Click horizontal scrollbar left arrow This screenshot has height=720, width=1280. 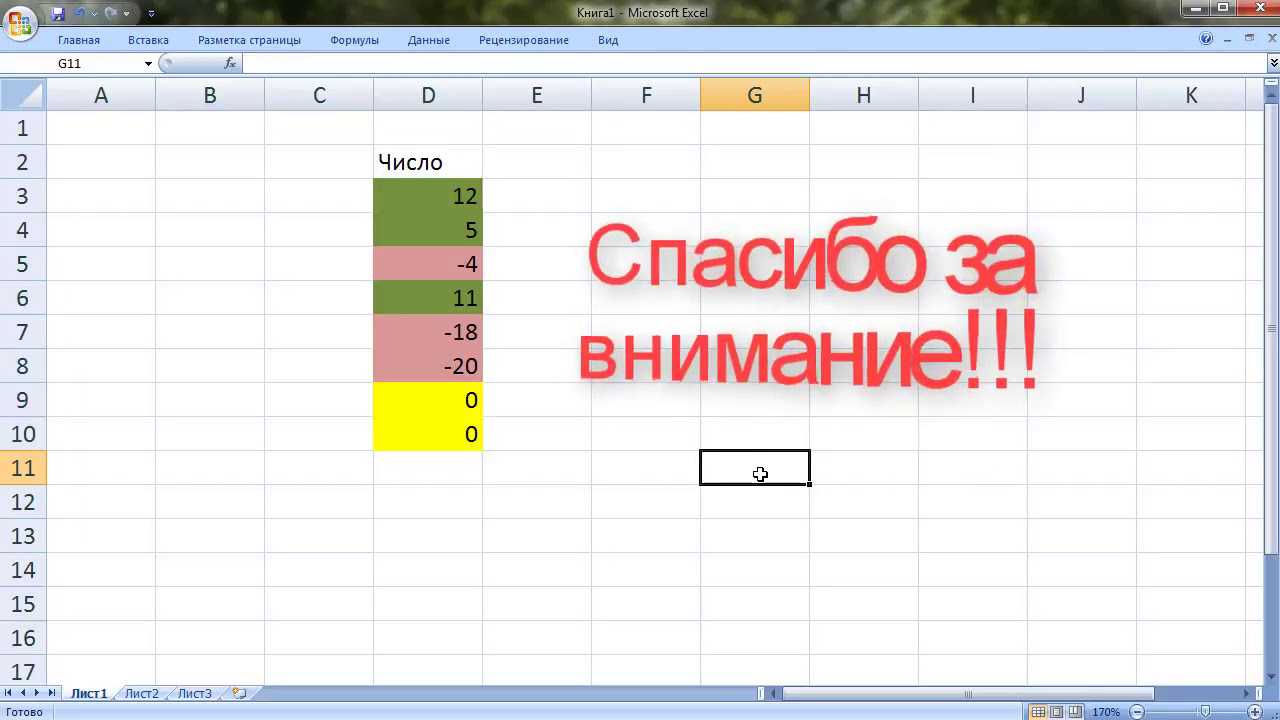773,694
